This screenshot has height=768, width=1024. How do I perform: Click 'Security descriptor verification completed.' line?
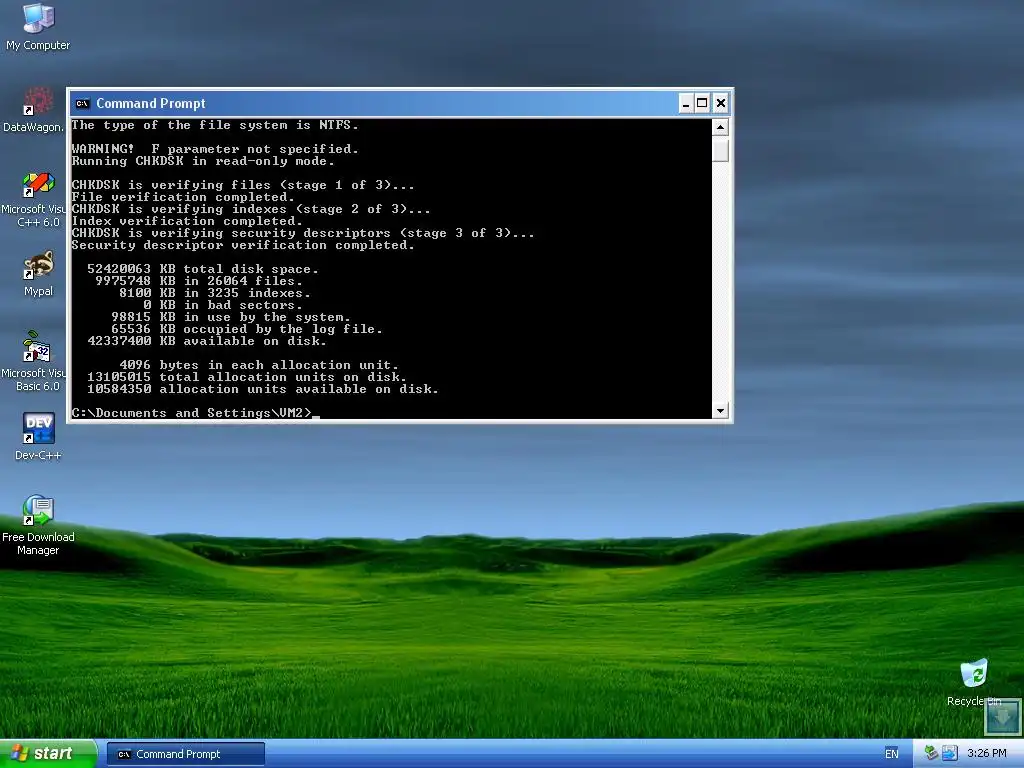pyautogui.click(x=243, y=245)
